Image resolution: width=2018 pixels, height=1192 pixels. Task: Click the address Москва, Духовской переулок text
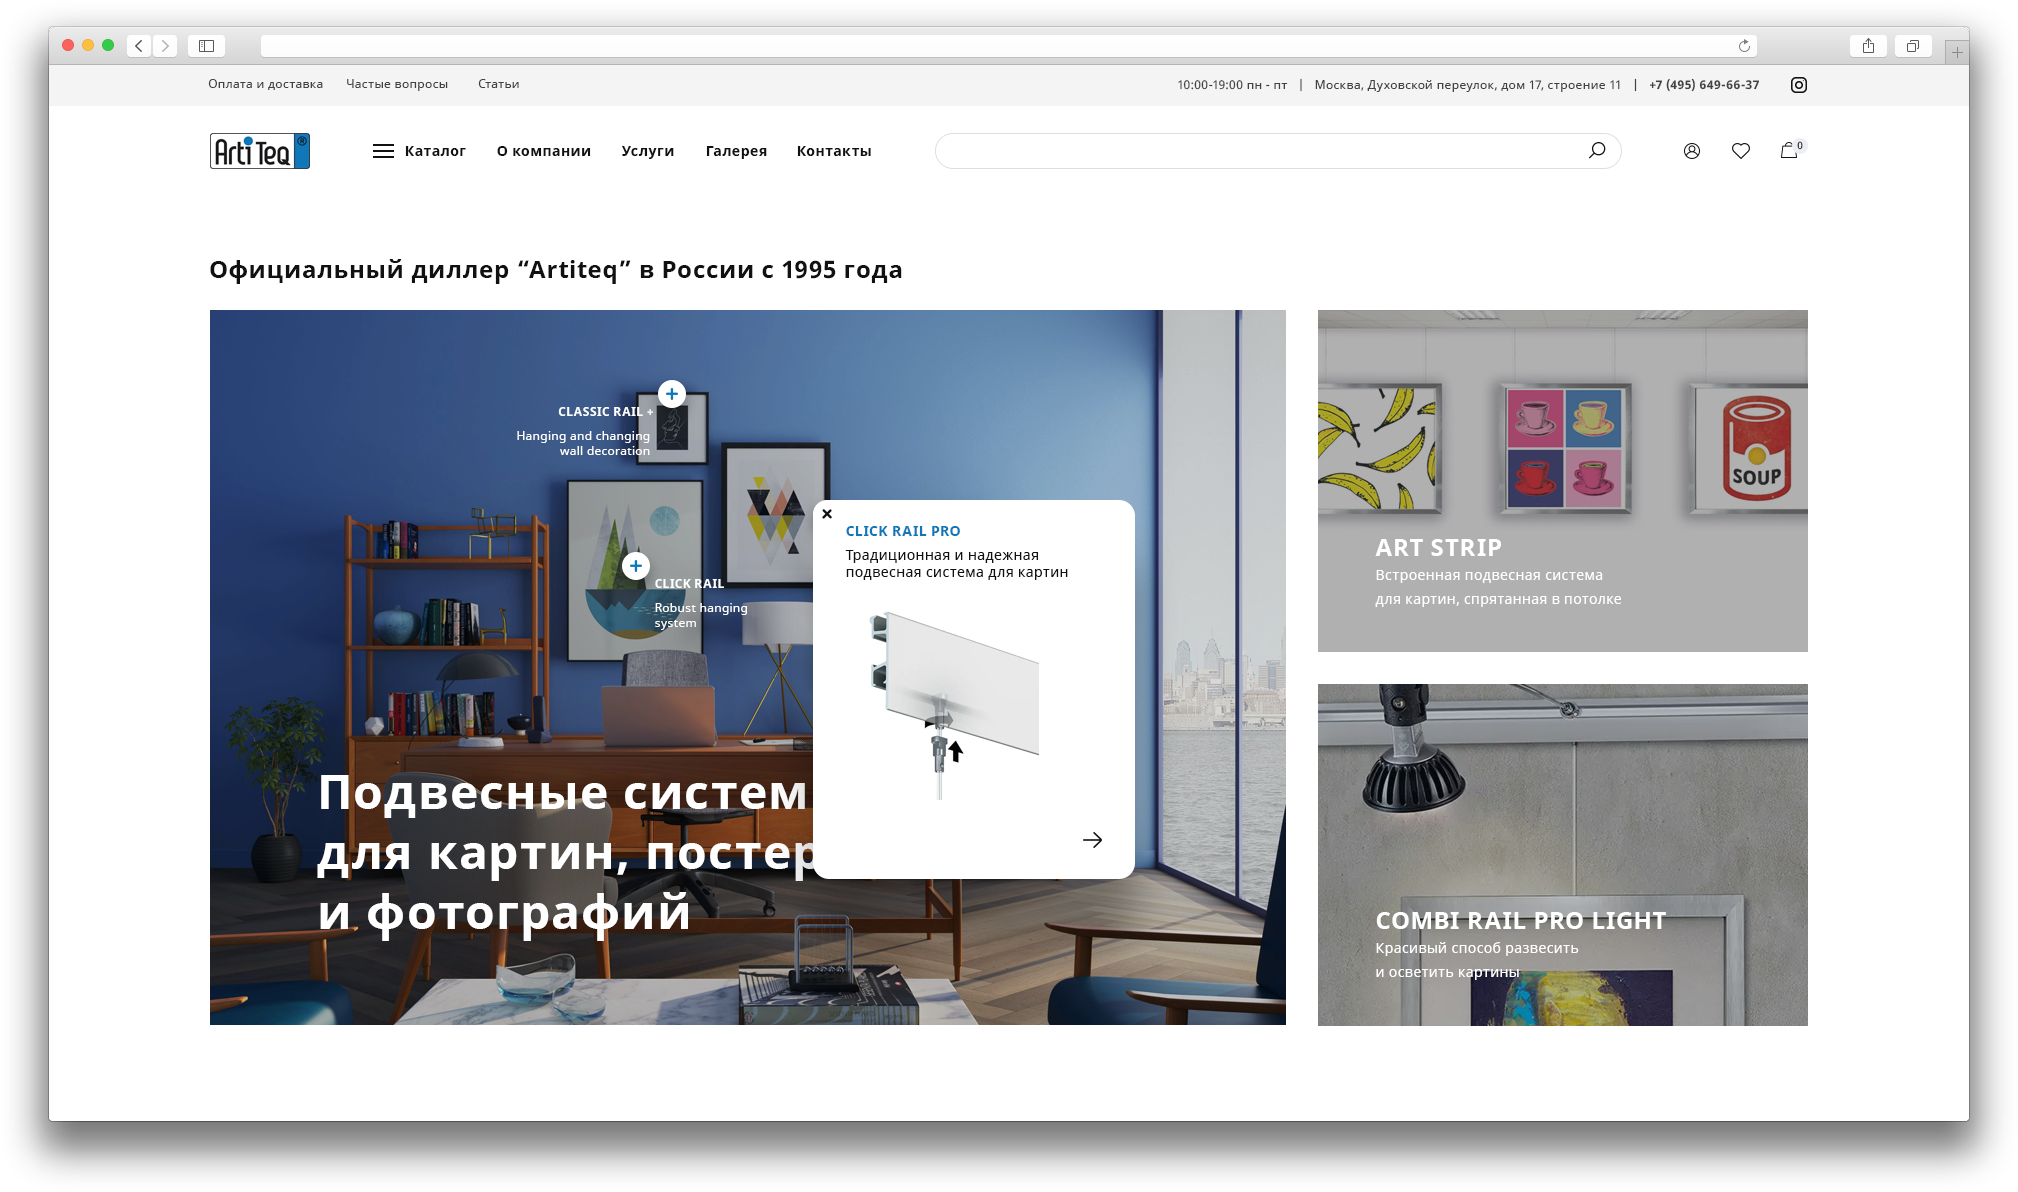coord(1468,85)
